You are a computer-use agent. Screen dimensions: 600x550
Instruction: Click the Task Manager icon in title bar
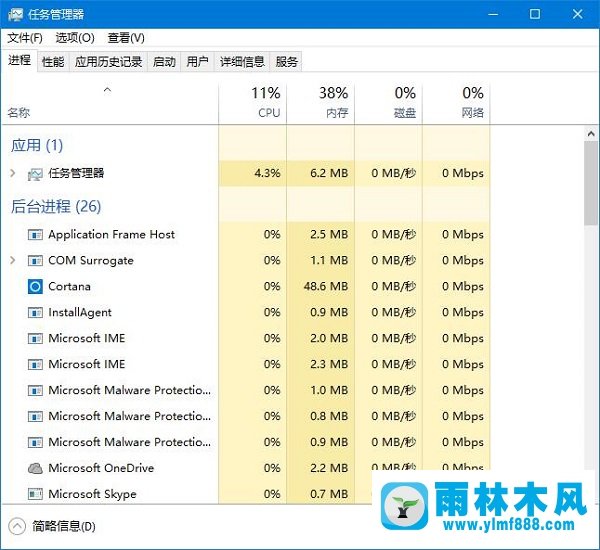point(15,15)
